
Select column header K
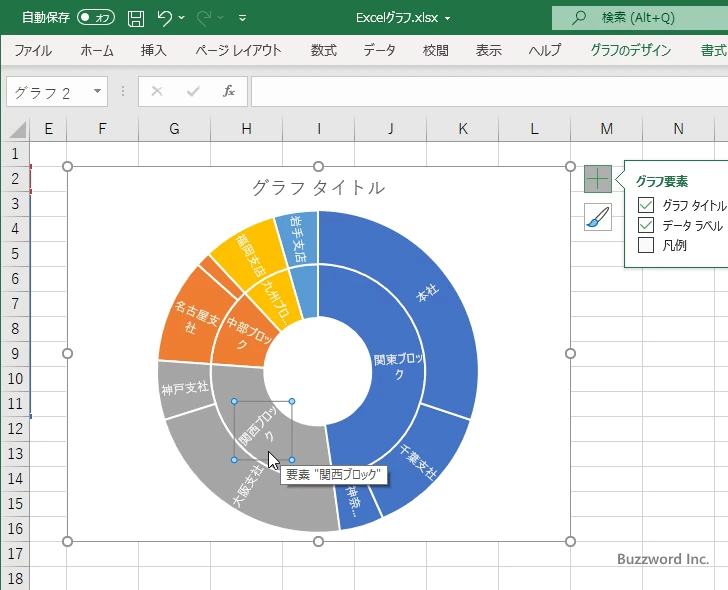[462, 129]
